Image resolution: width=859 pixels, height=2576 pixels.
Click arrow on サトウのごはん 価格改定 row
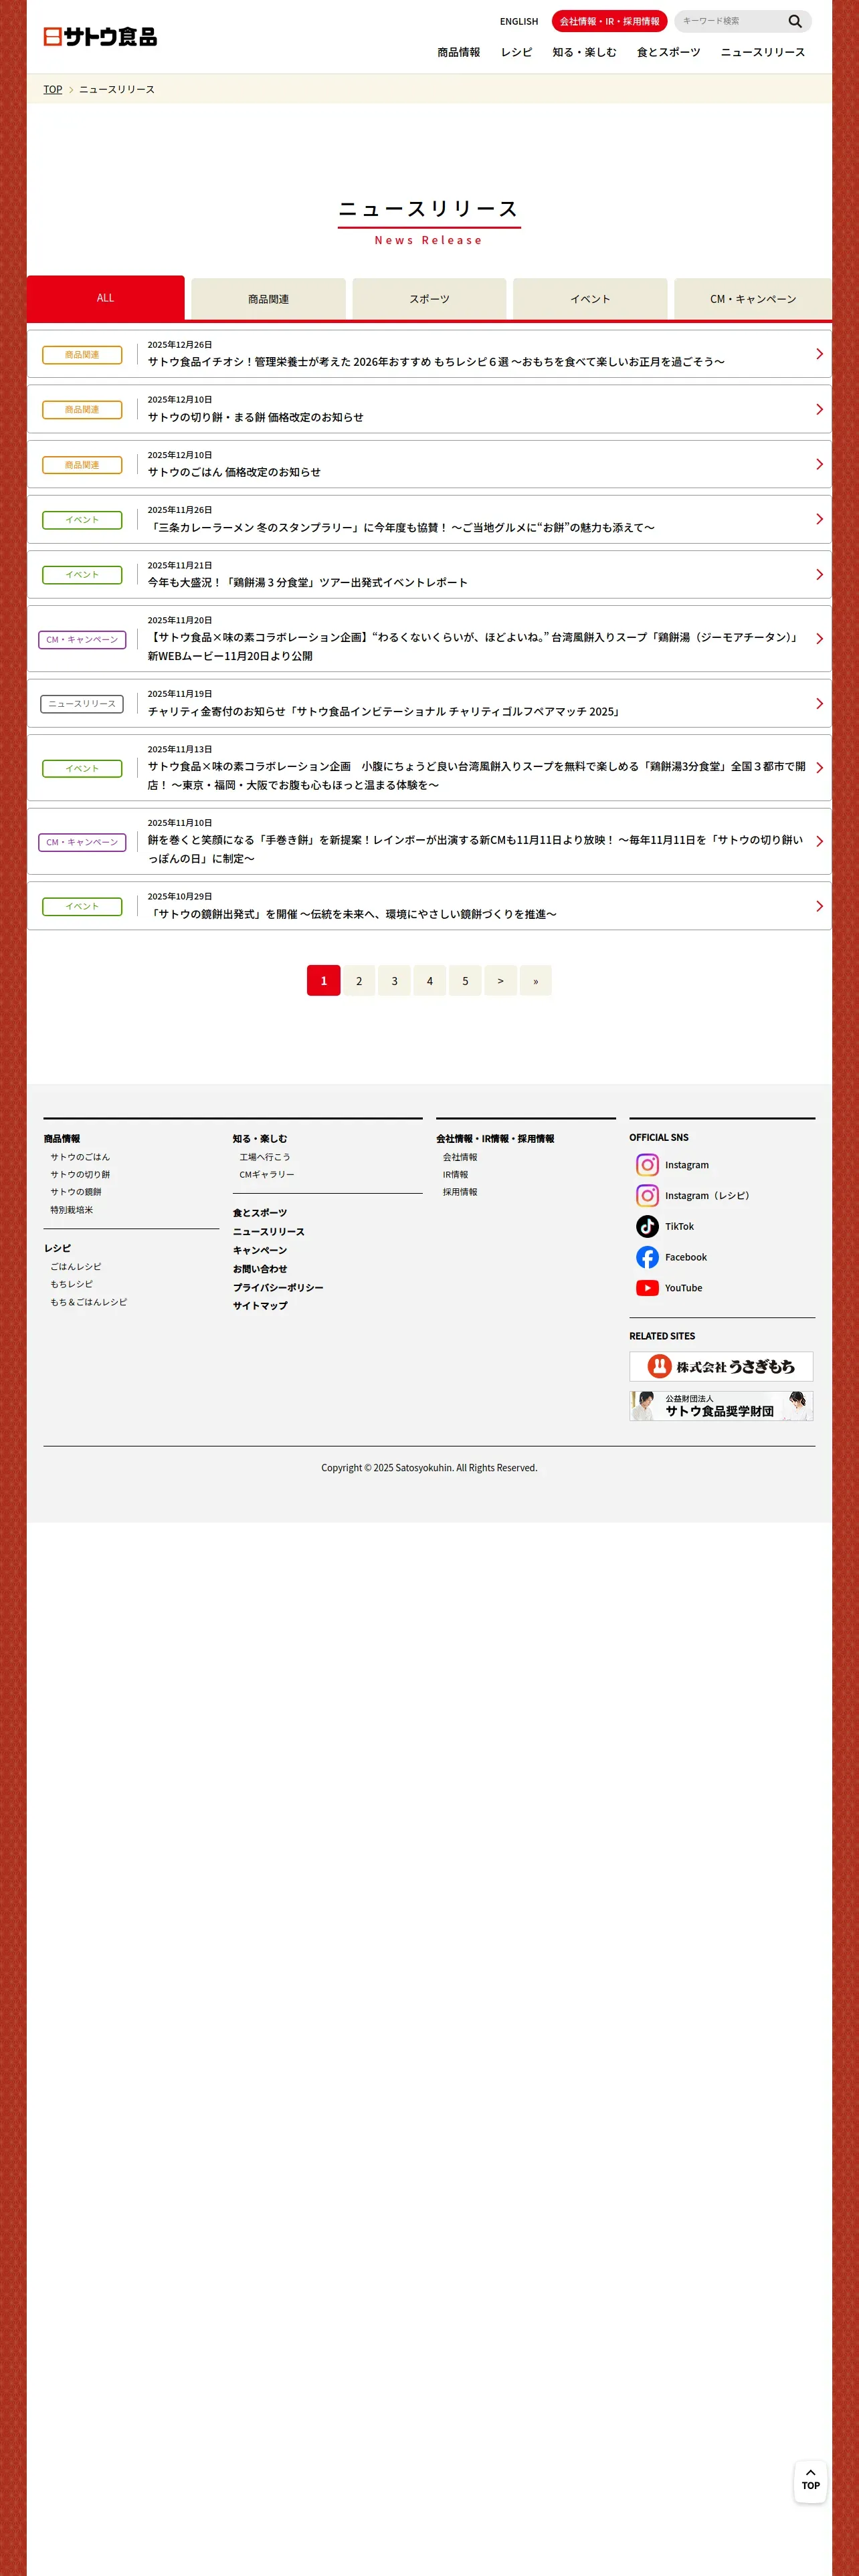[819, 464]
